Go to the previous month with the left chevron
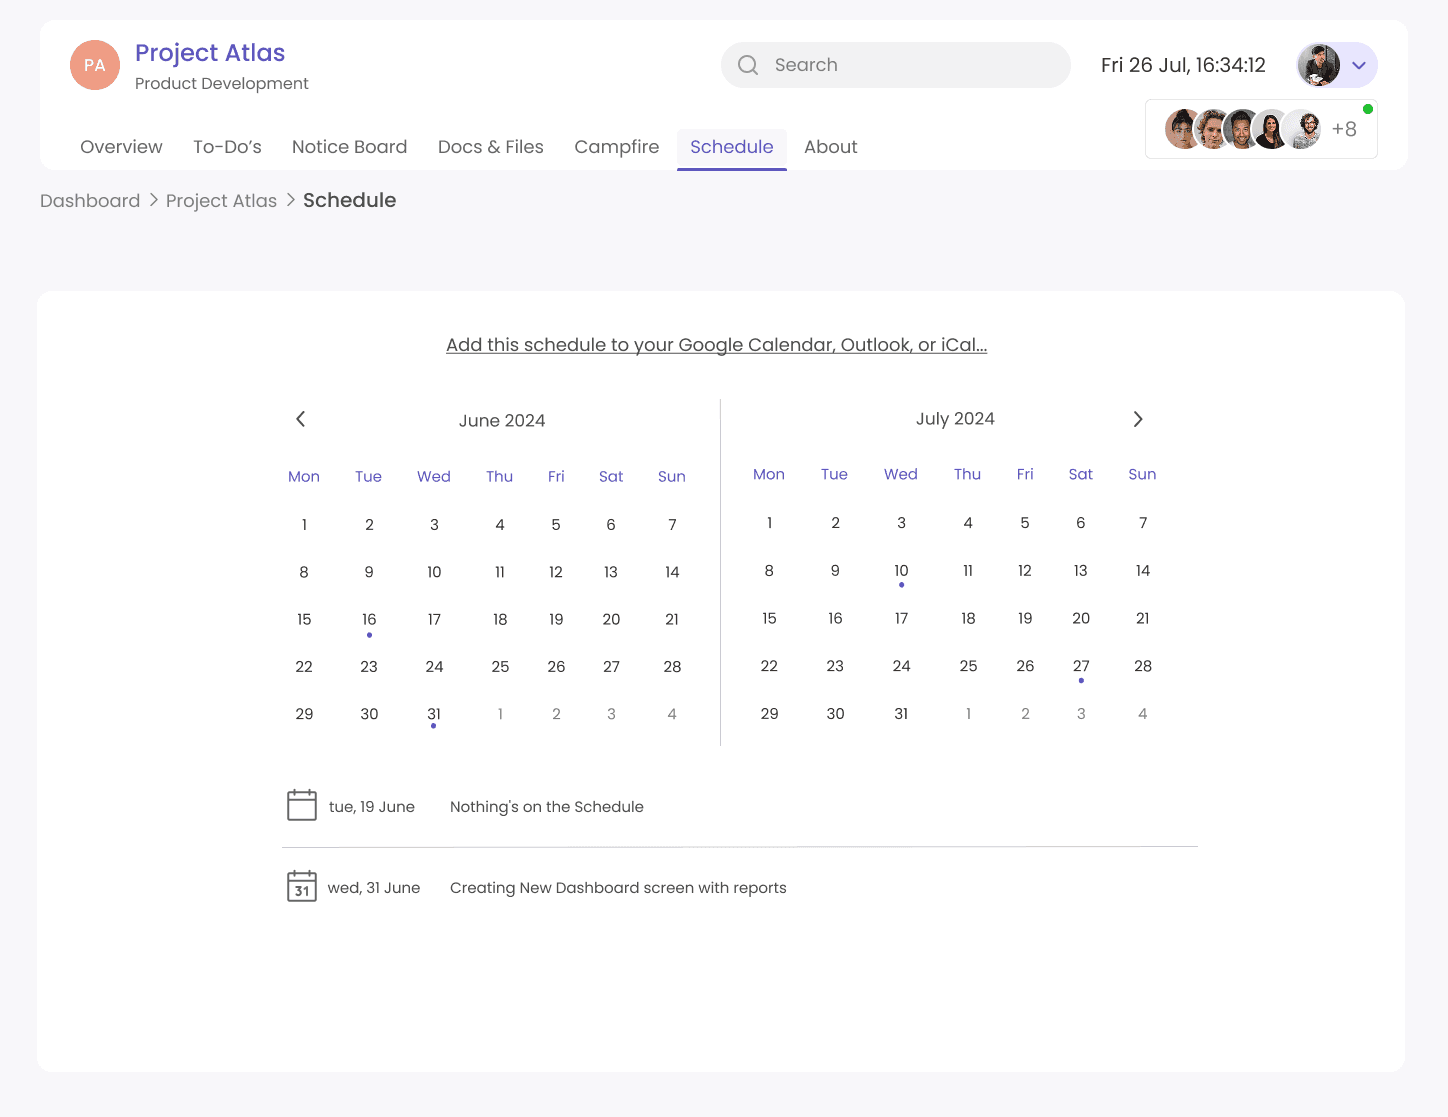The height and width of the screenshot is (1117, 1448). tap(300, 419)
